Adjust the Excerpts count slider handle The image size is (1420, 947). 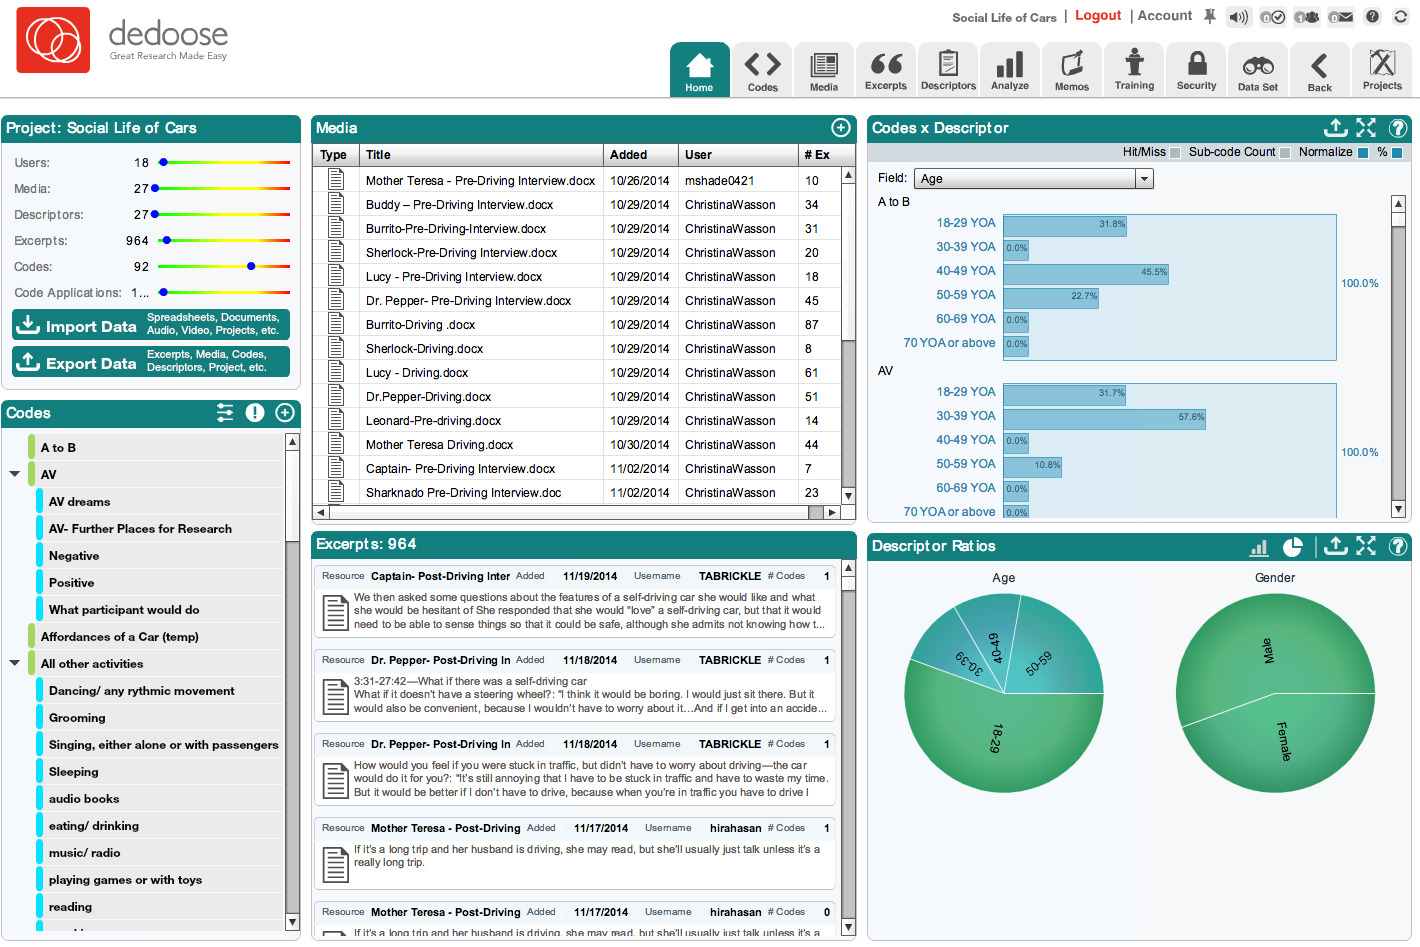(167, 240)
